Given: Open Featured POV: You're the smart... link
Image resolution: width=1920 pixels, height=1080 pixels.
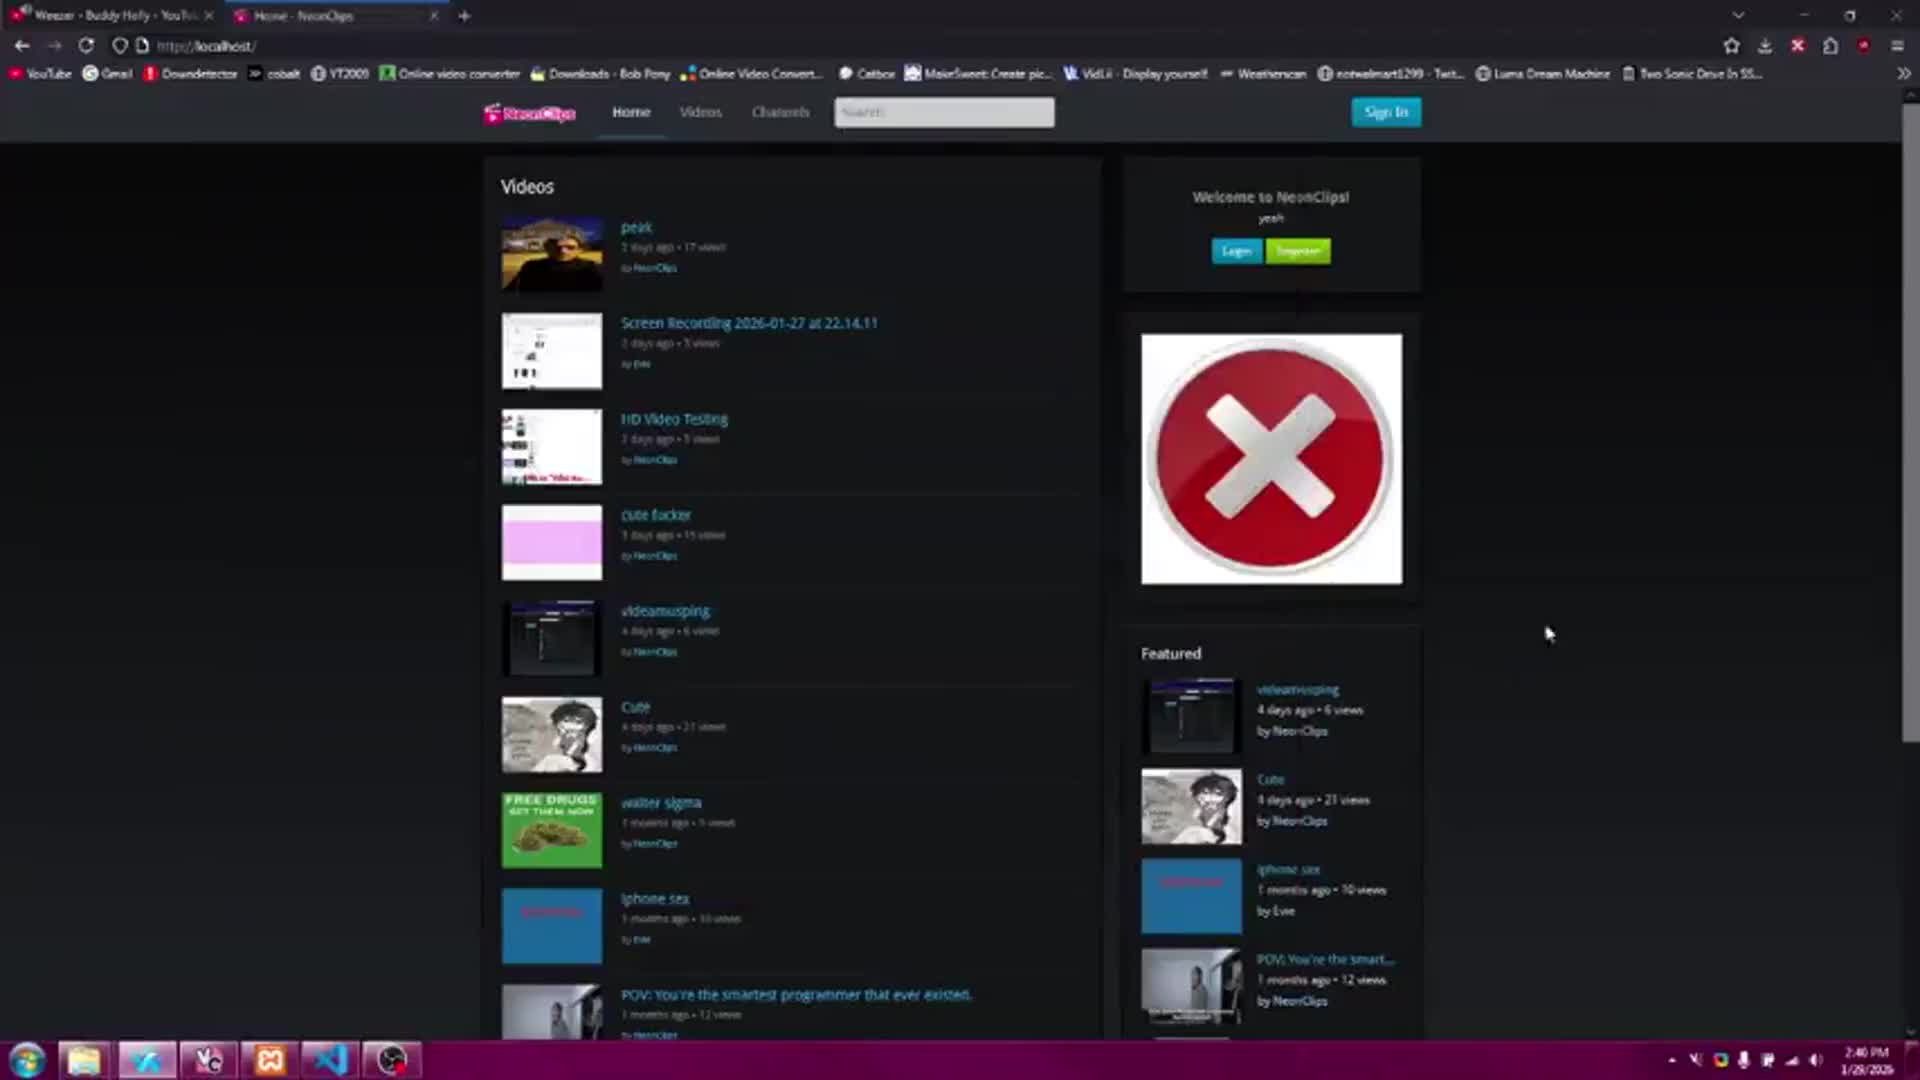Looking at the screenshot, I should [x=1325, y=959].
